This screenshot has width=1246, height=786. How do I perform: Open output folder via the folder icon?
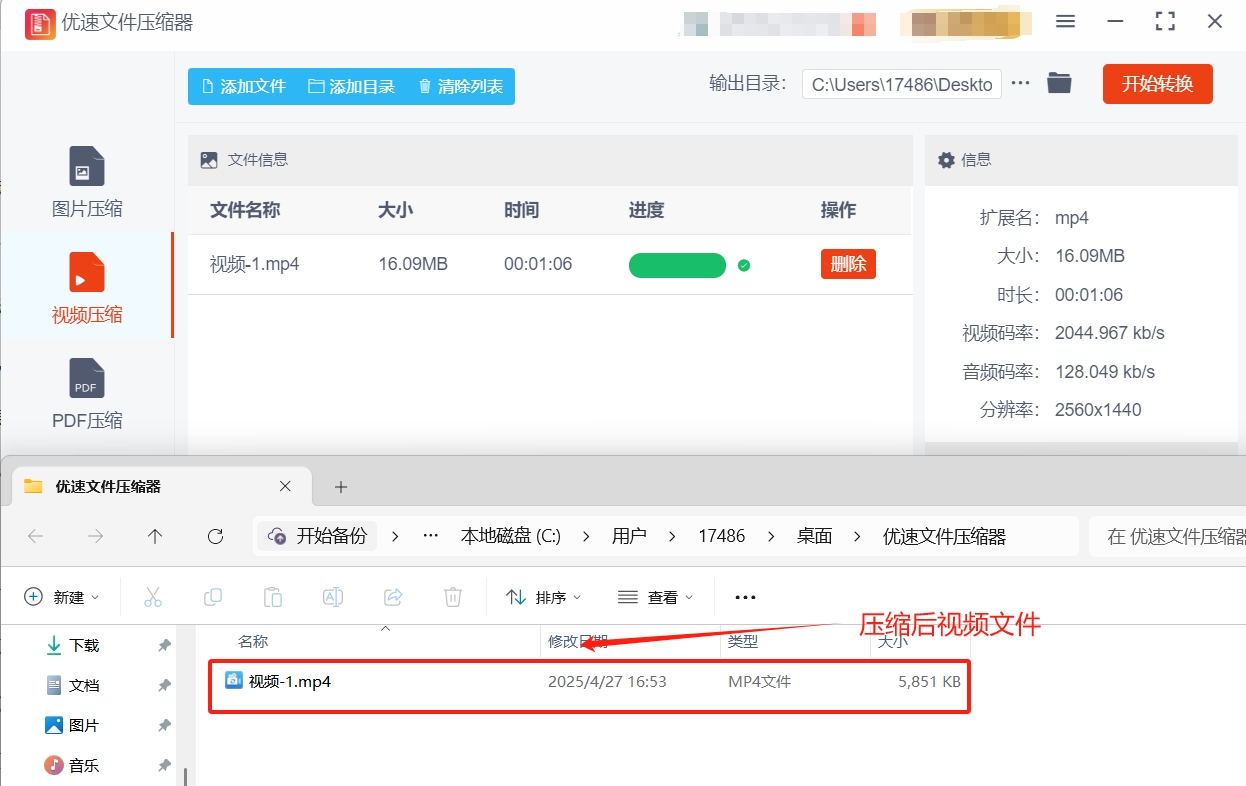click(1059, 84)
